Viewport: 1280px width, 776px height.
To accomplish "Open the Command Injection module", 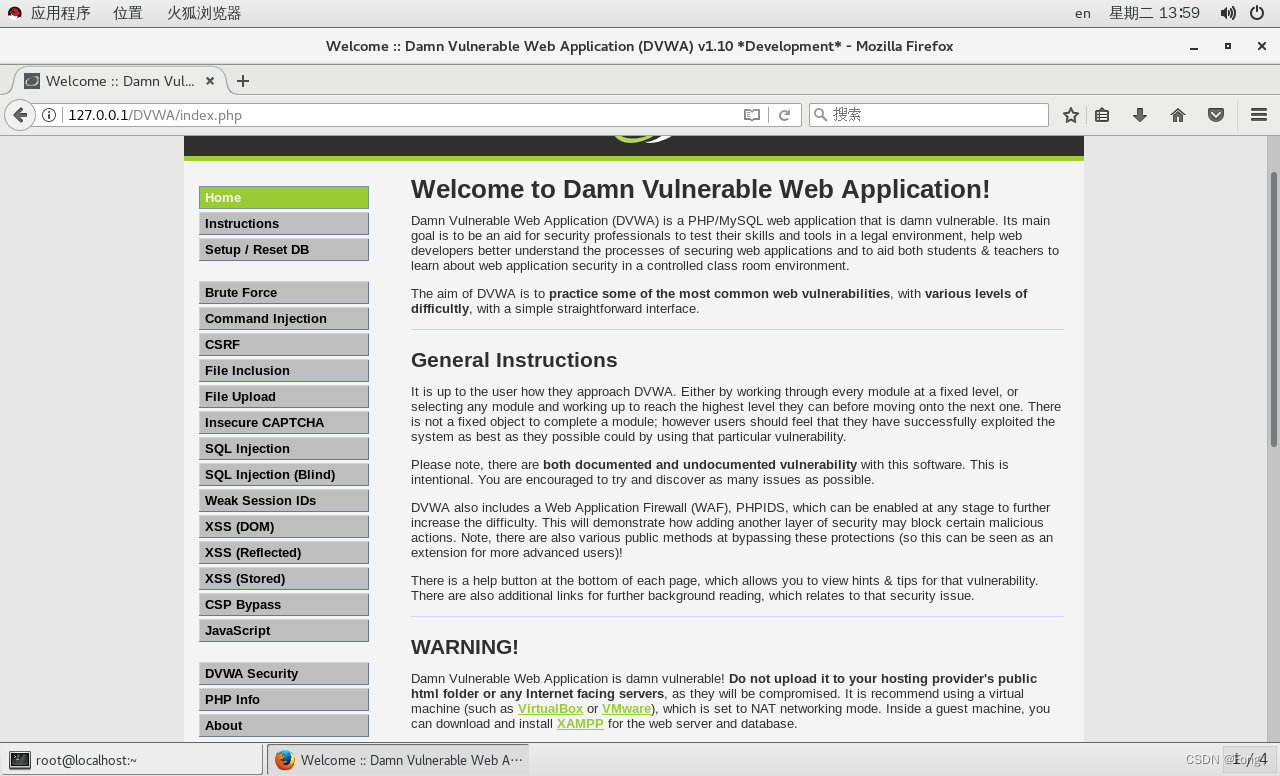I will (284, 319).
